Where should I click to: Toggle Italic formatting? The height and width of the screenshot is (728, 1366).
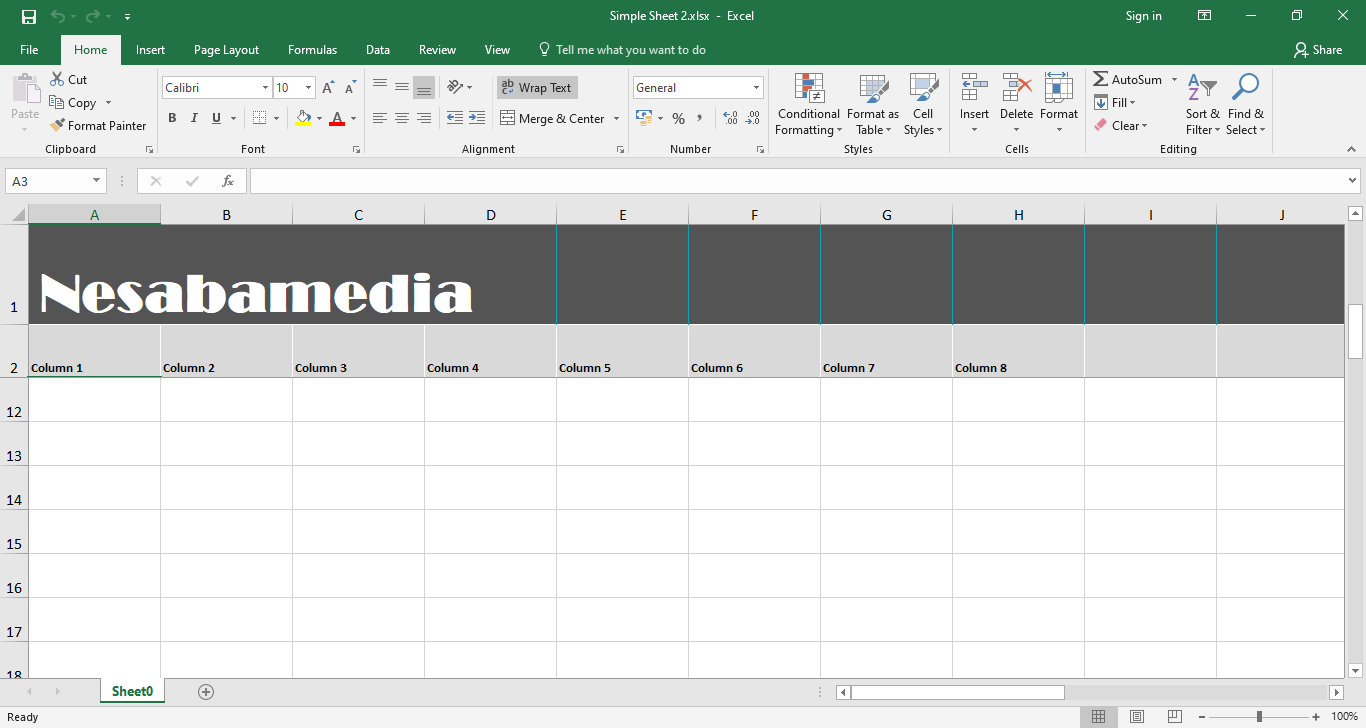pyautogui.click(x=194, y=118)
